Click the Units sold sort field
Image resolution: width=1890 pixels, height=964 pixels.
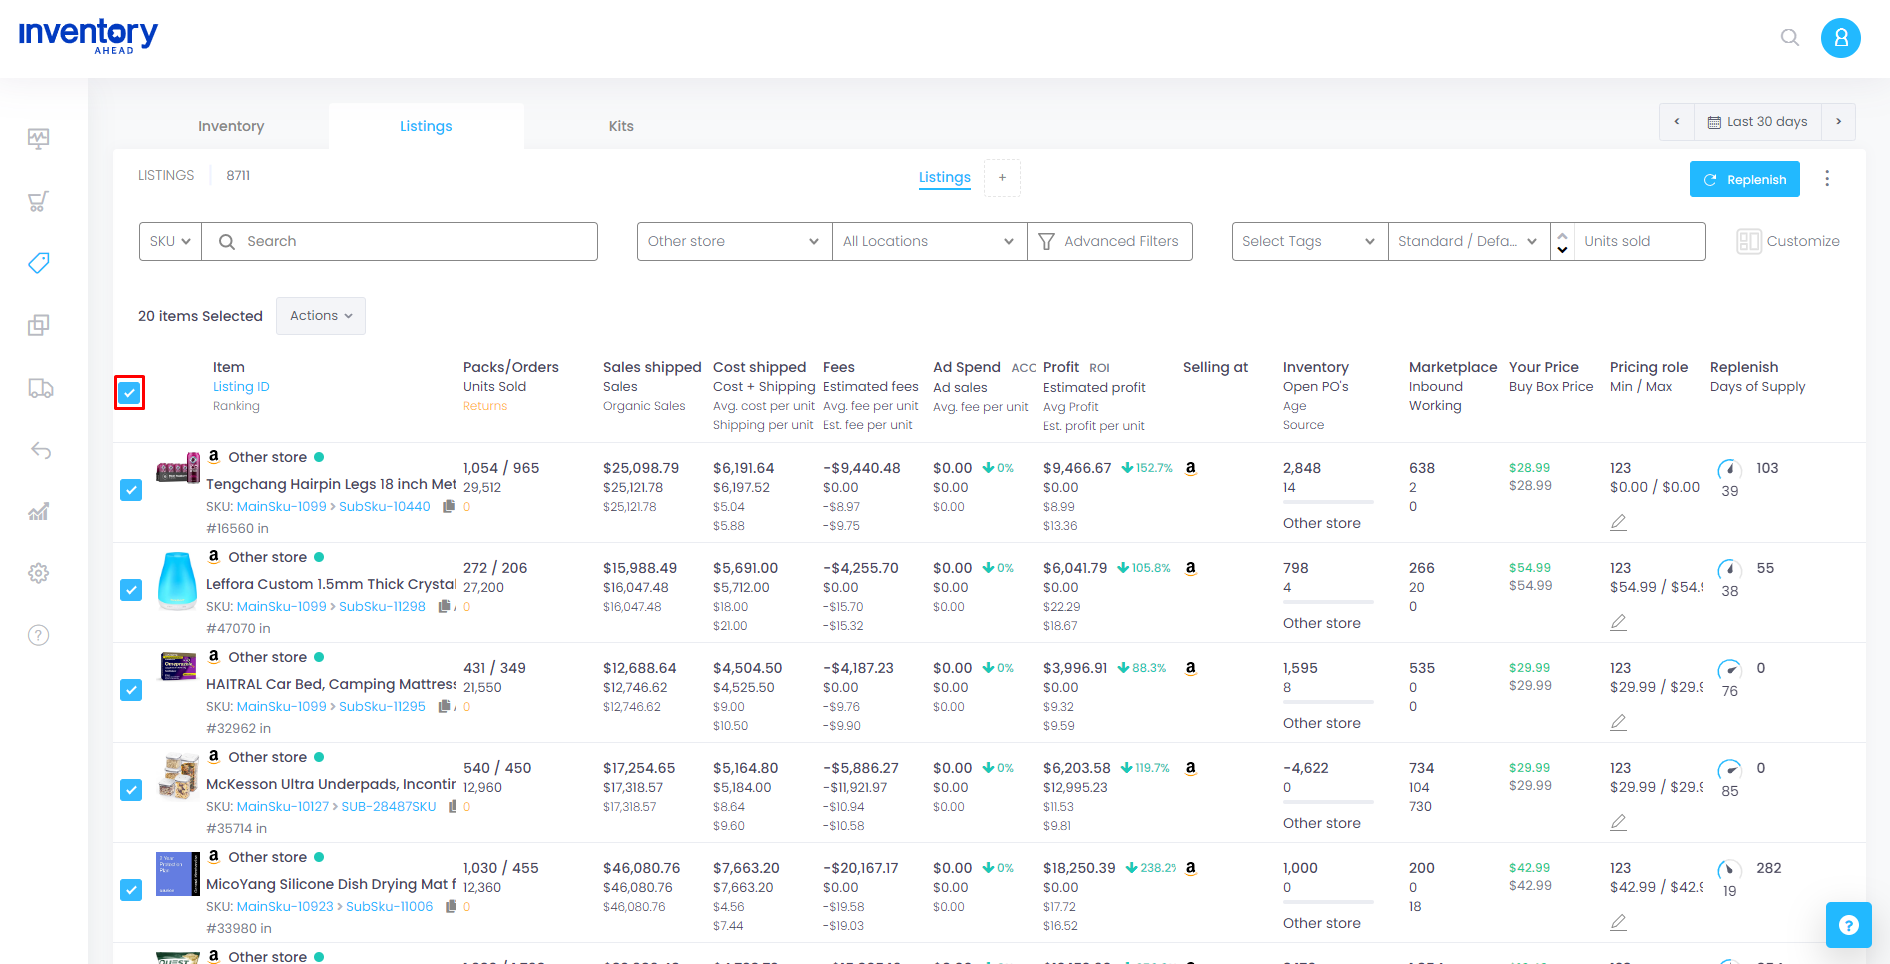coord(1639,241)
